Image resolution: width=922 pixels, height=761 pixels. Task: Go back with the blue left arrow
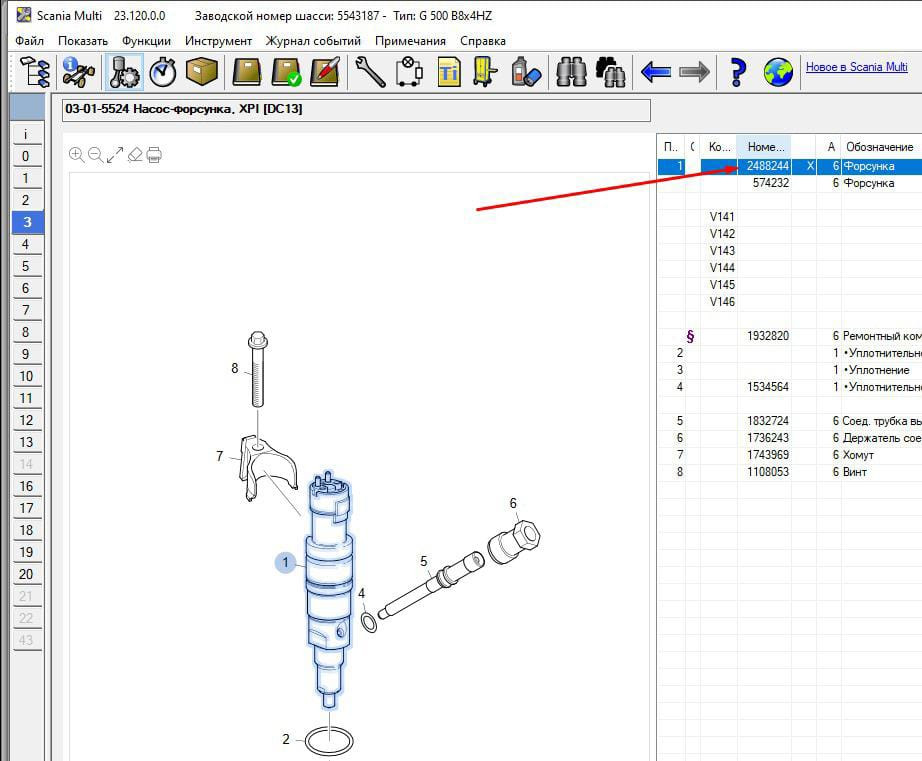coord(655,72)
